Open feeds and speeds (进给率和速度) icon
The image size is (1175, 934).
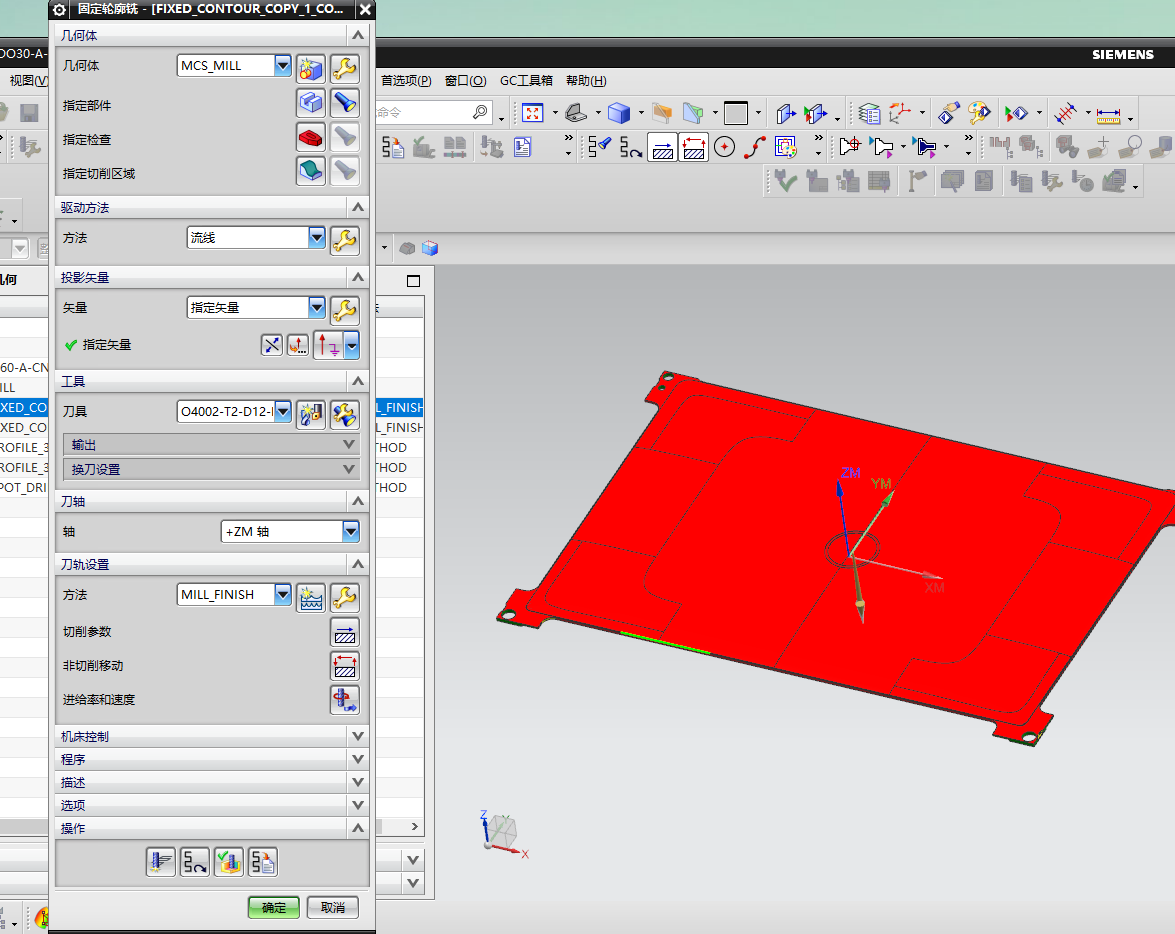[x=345, y=699]
